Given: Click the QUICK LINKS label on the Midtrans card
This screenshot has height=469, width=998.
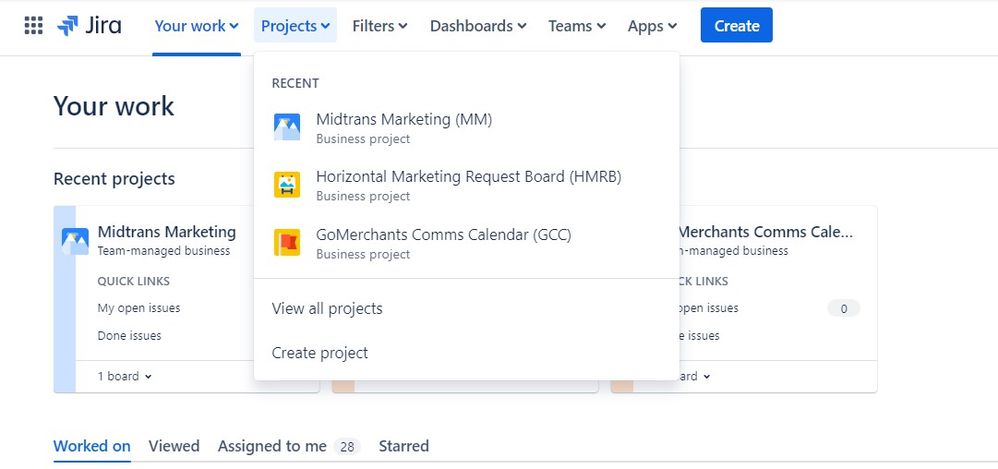Looking at the screenshot, I should pos(134,281).
